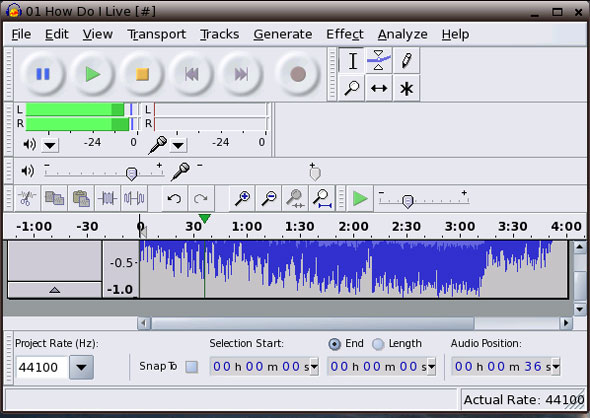590x418 pixels.
Task: Click the Pause transport button
Action: click(43, 74)
